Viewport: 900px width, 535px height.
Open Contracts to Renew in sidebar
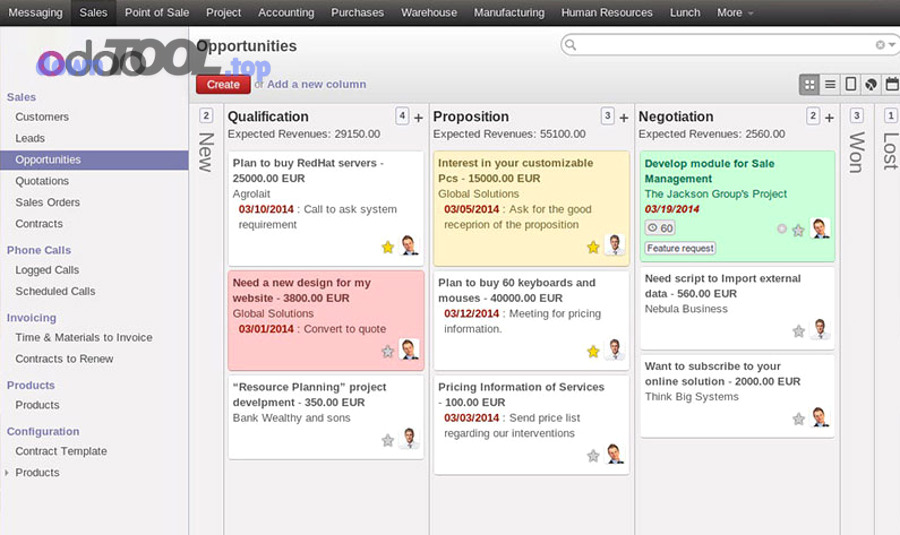[64, 359]
